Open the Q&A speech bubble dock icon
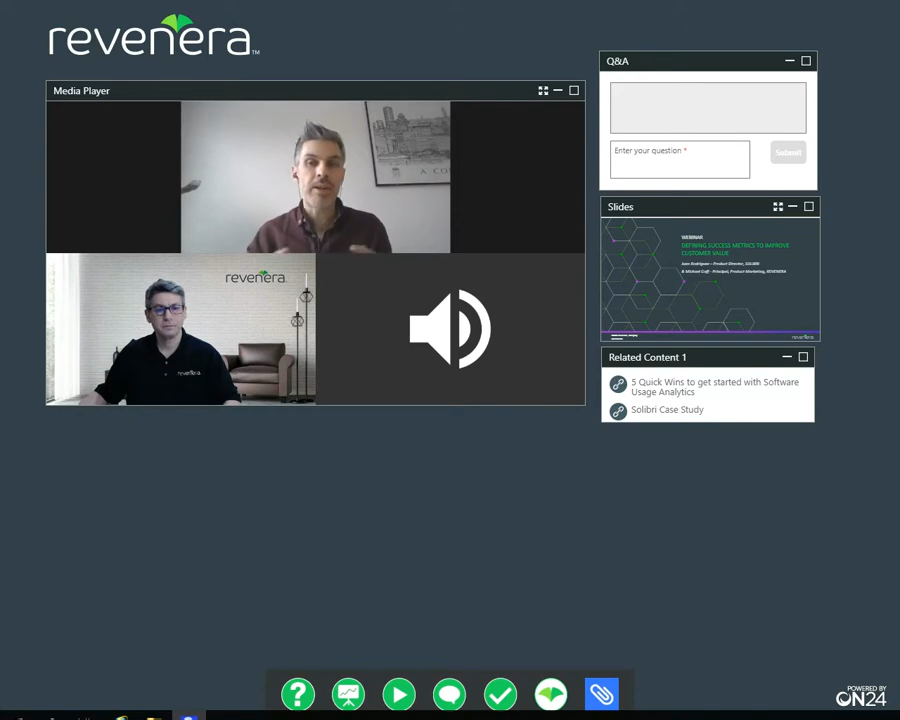The image size is (900, 720). (450, 694)
